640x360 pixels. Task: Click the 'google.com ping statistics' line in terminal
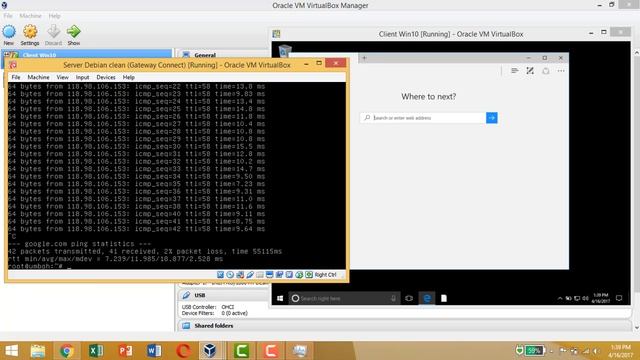click(x=79, y=244)
